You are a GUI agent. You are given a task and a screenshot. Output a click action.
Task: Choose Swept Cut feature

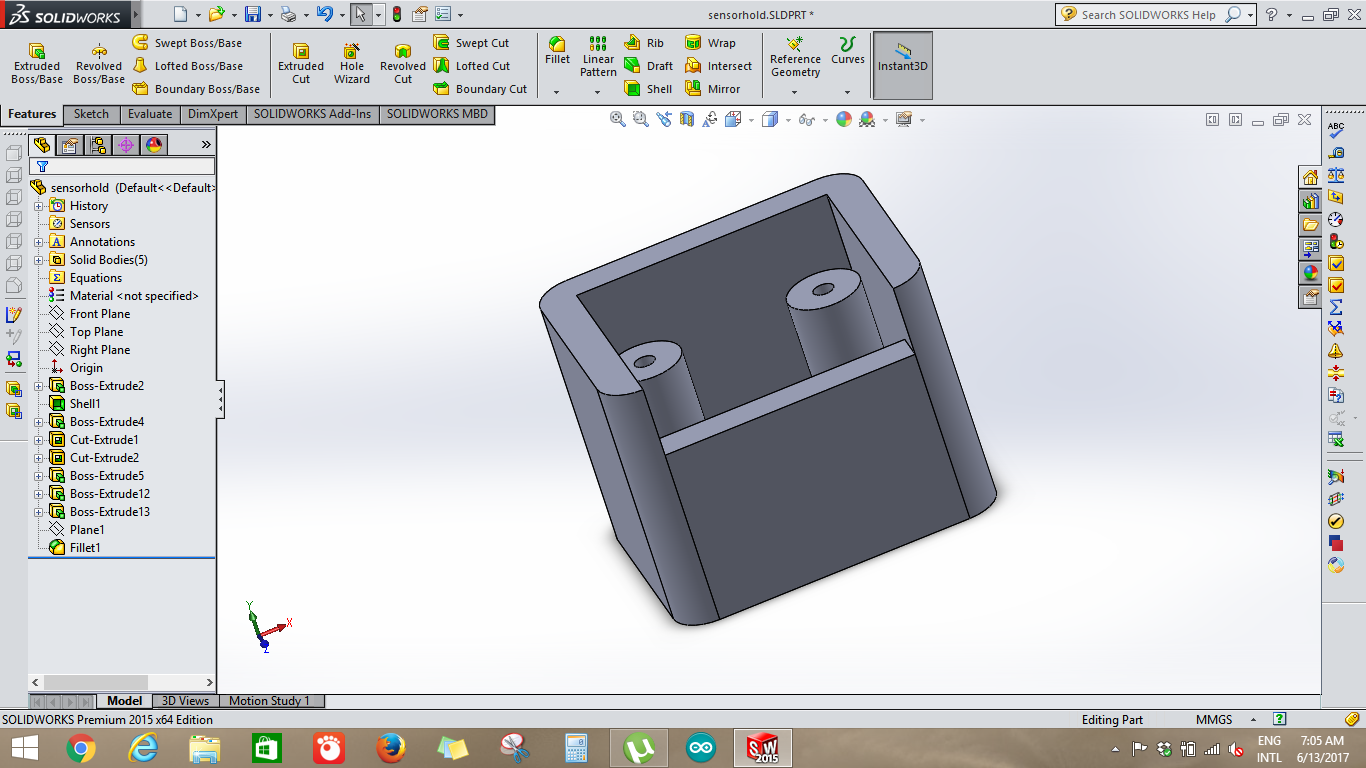tap(472, 43)
